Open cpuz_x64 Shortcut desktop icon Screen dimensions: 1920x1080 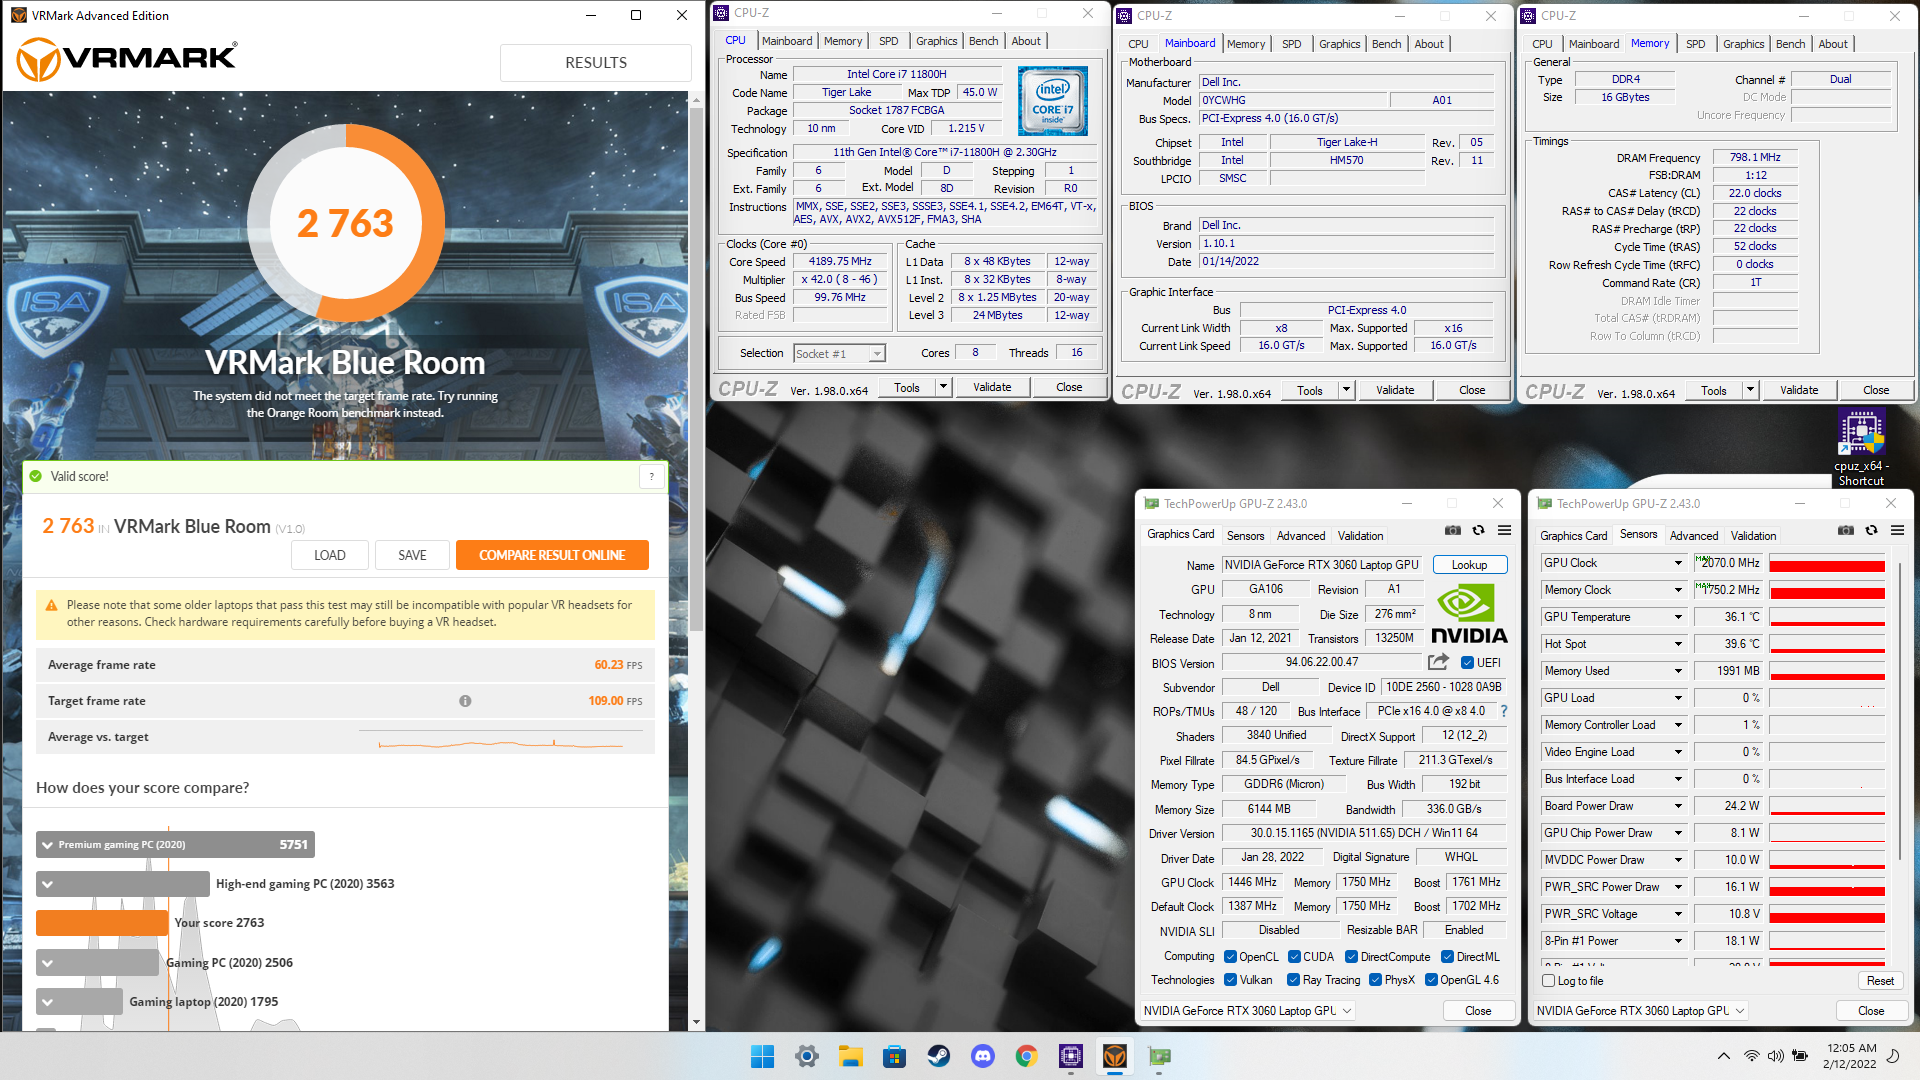point(1861,448)
